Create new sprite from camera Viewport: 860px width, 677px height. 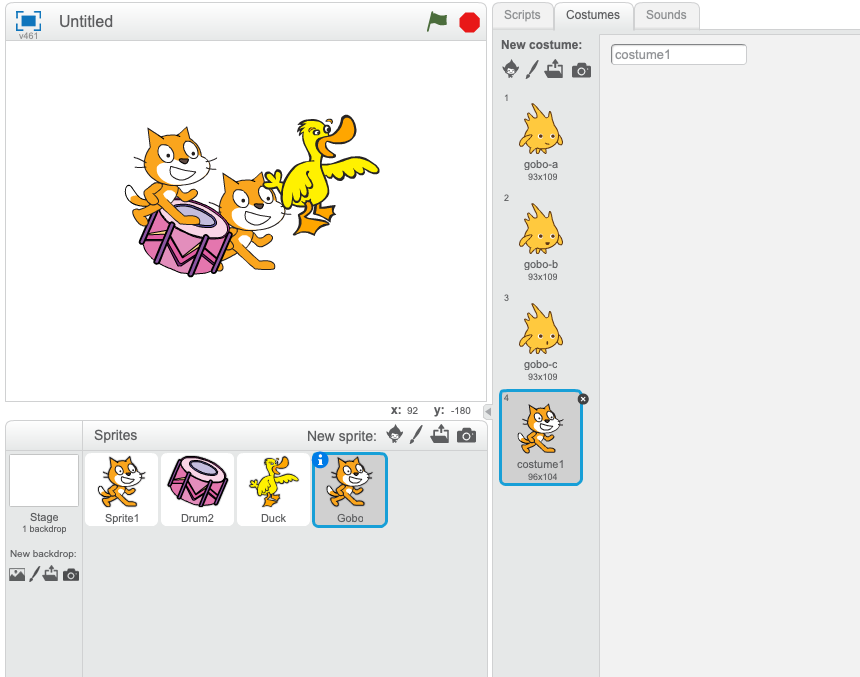(x=466, y=435)
